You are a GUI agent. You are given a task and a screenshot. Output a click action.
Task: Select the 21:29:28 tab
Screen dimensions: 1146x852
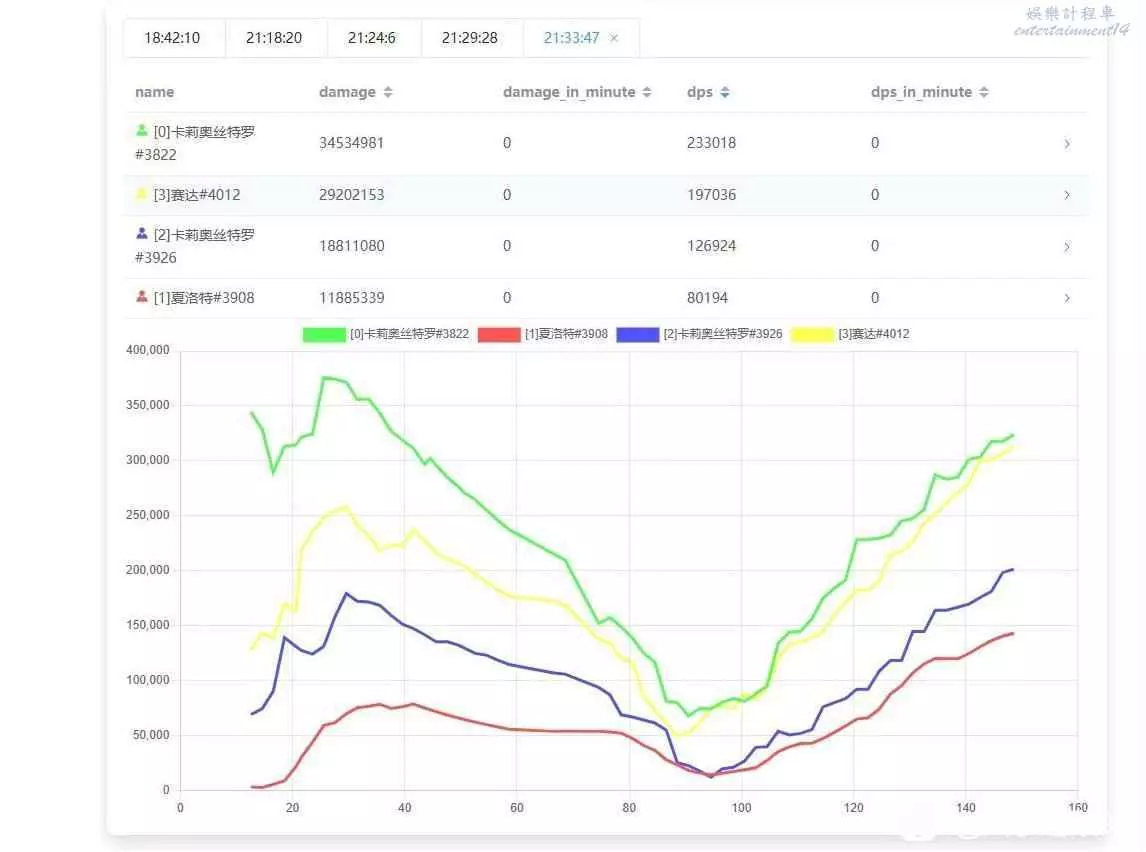[470, 38]
